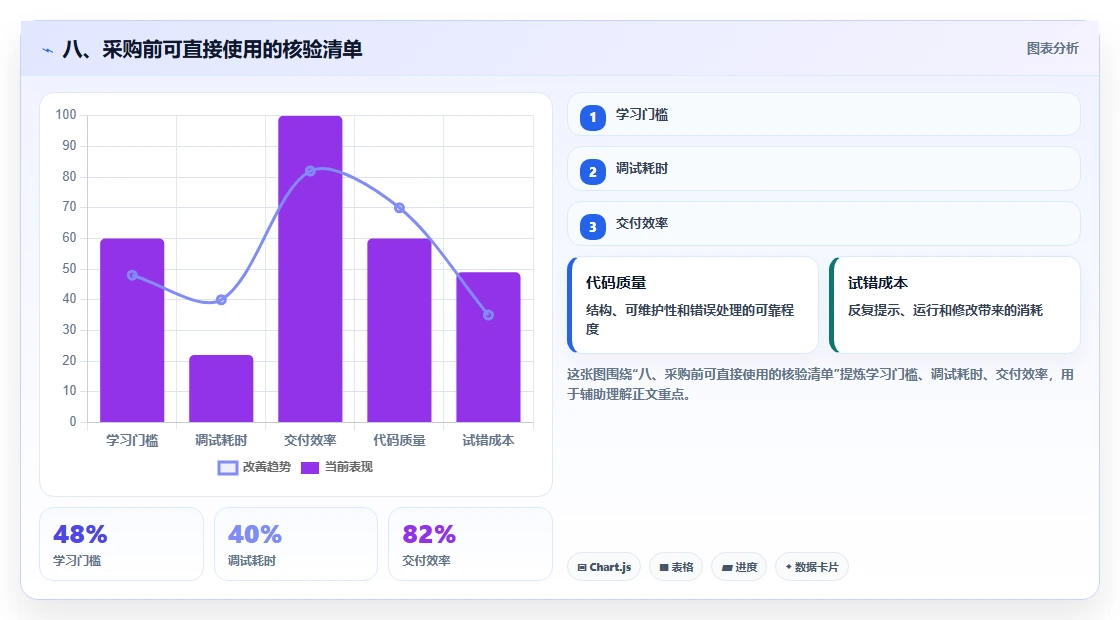Click the number 2 badge for 调试耗时
1120x620 pixels.
593,172
